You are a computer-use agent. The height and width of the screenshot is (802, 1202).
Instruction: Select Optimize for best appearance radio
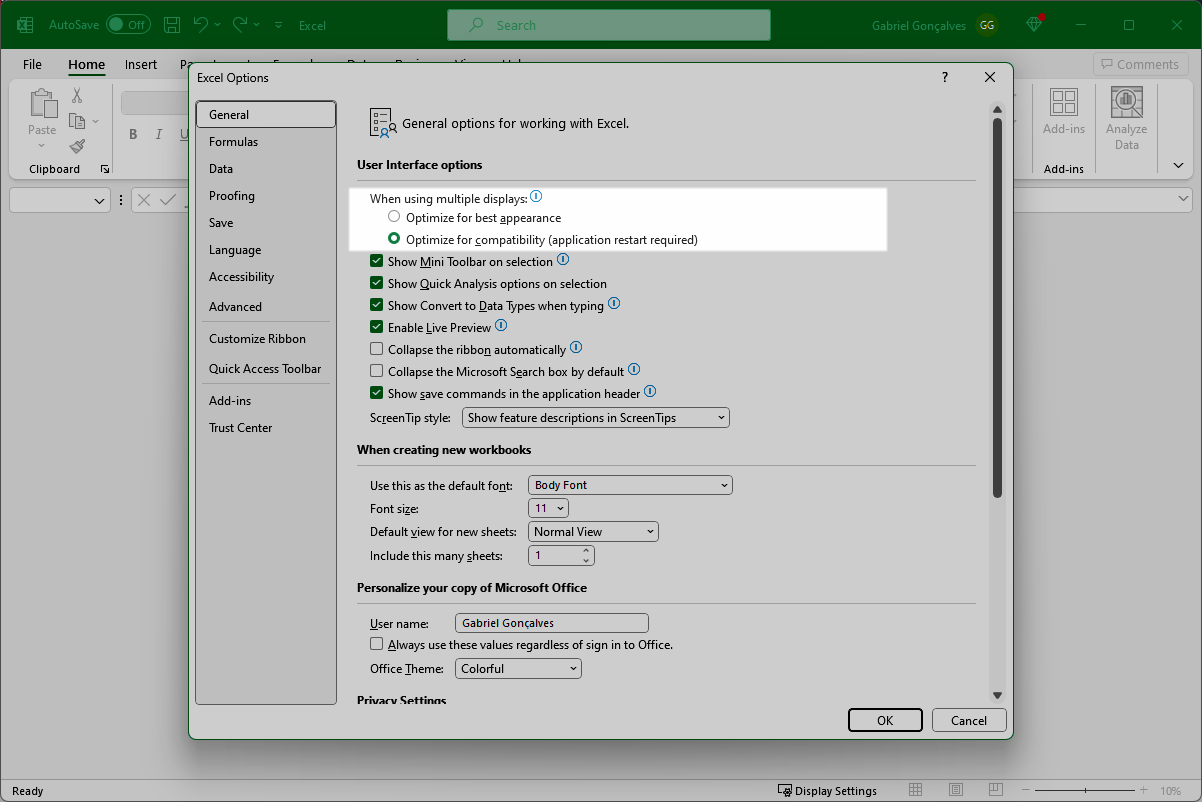point(394,217)
